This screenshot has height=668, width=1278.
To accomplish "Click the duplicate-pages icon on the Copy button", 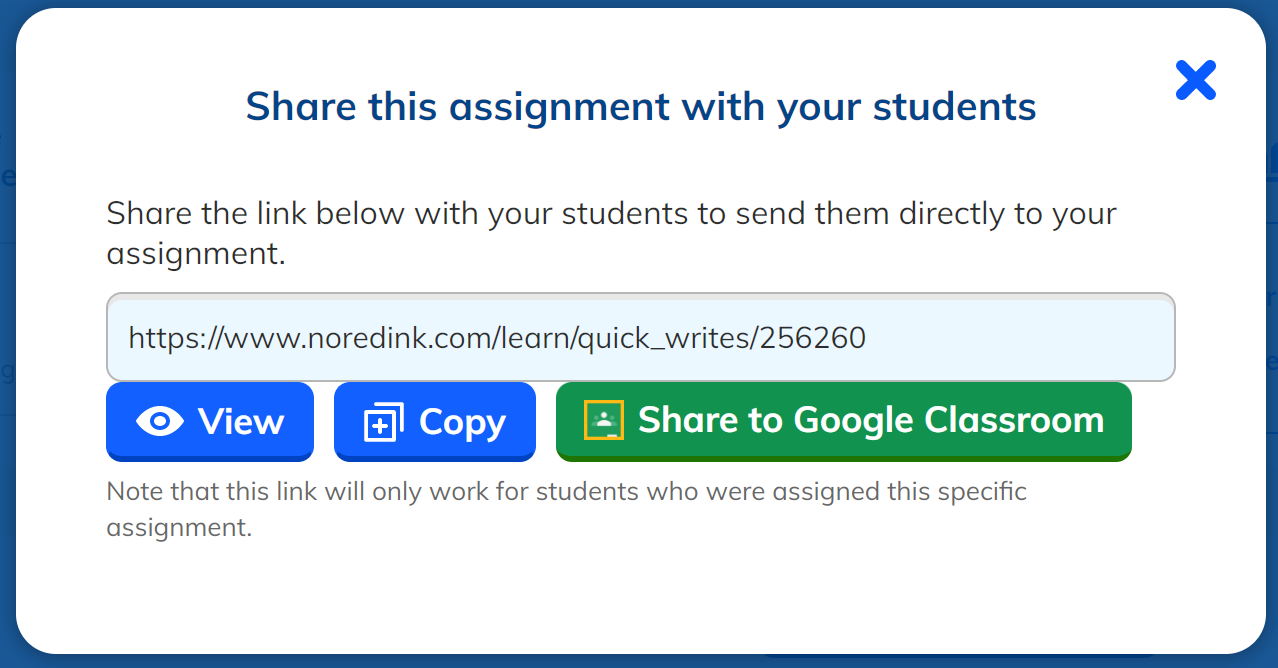I will click(383, 422).
